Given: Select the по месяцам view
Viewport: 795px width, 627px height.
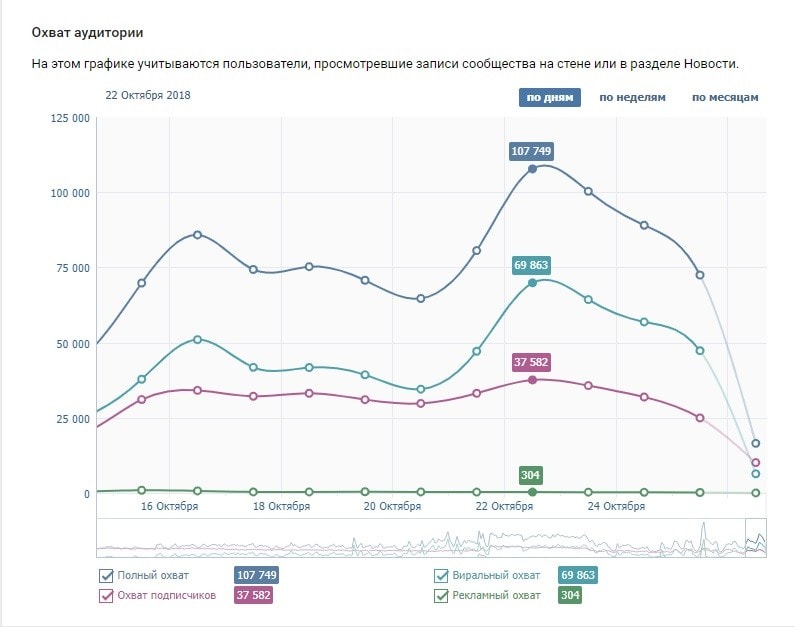Looking at the screenshot, I should coord(725,97).
